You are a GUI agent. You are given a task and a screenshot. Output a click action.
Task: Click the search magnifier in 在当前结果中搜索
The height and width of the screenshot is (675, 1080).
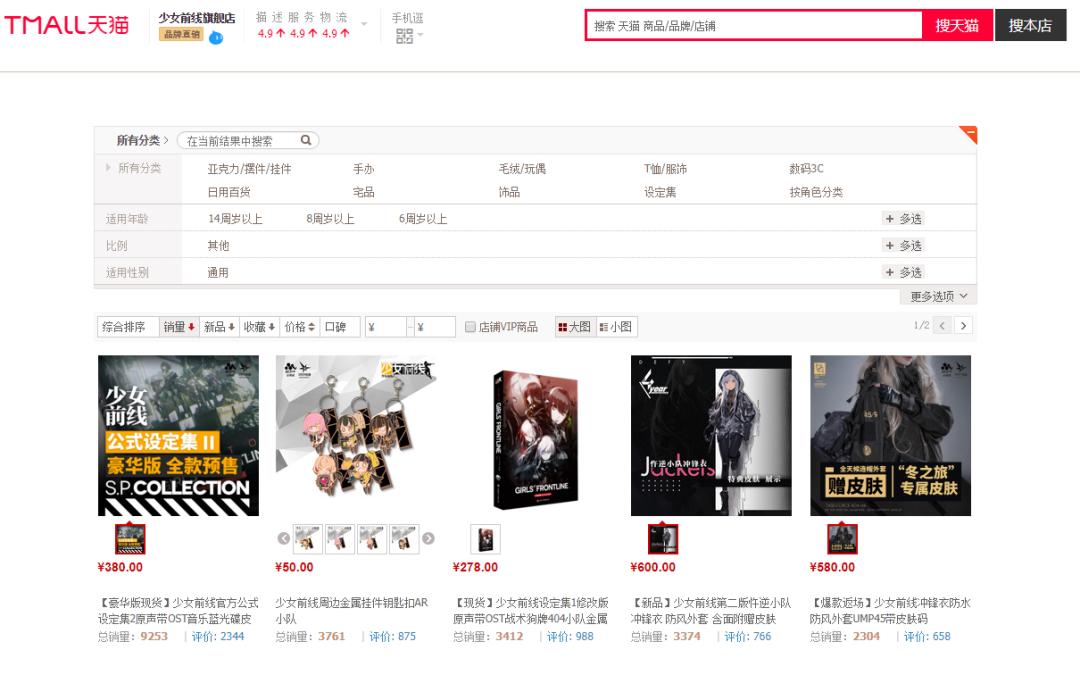click(304, 140)
